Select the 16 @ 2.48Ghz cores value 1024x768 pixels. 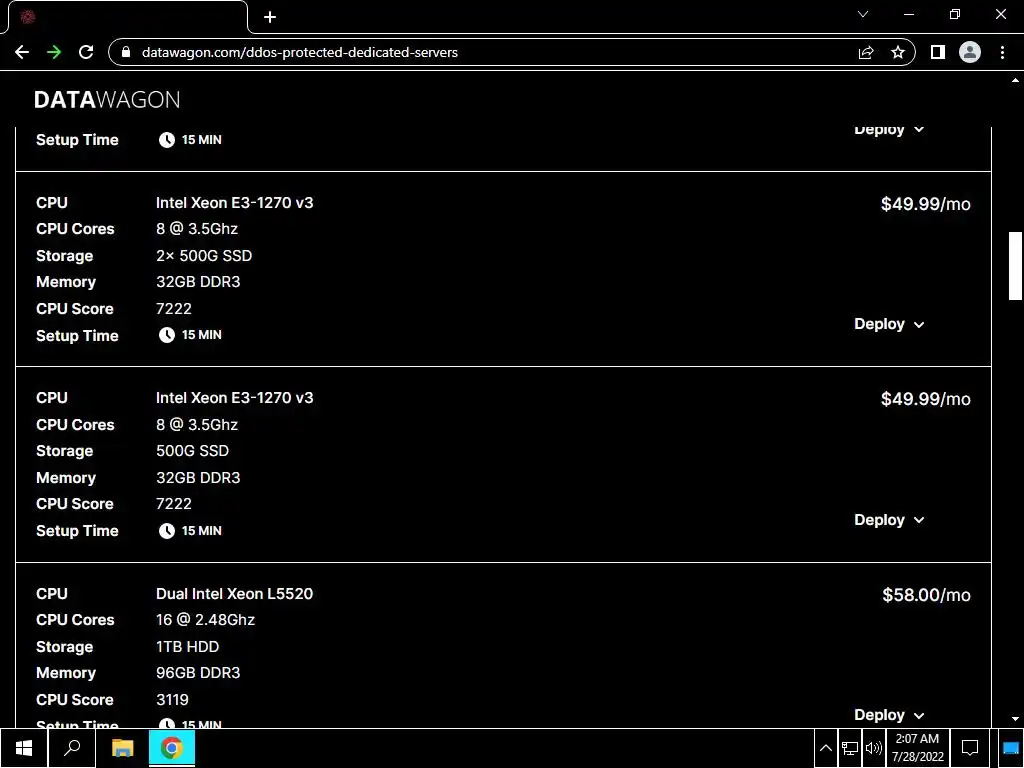tap(205, 620)
